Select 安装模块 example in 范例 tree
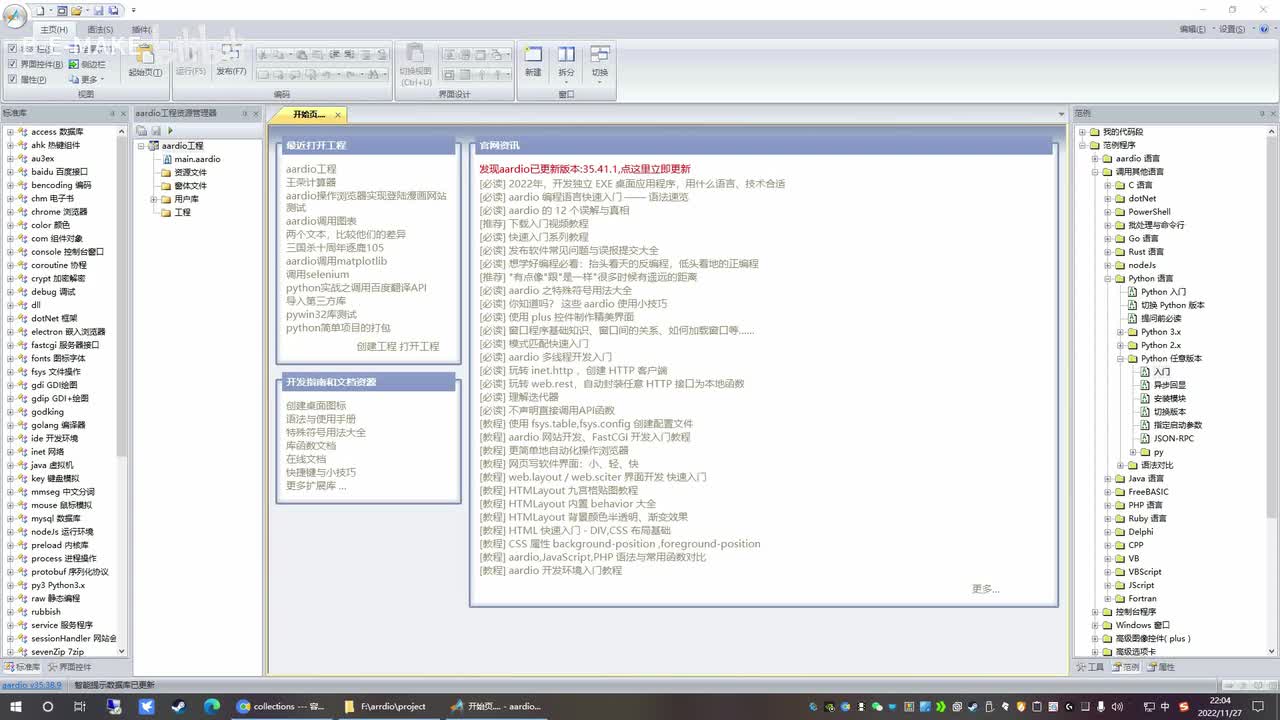 coord(1169,399)
